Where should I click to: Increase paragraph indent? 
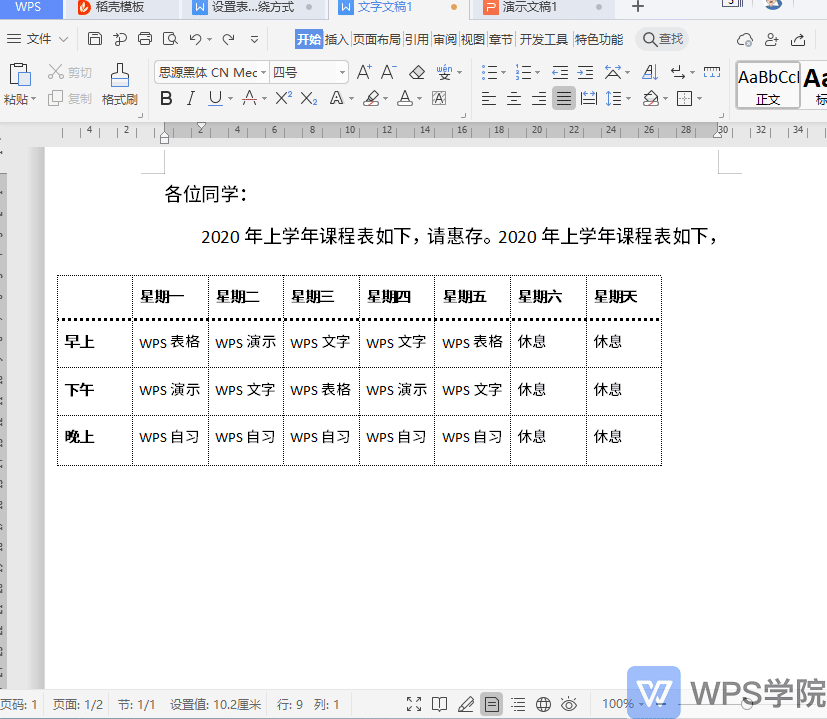click(585, 72)
